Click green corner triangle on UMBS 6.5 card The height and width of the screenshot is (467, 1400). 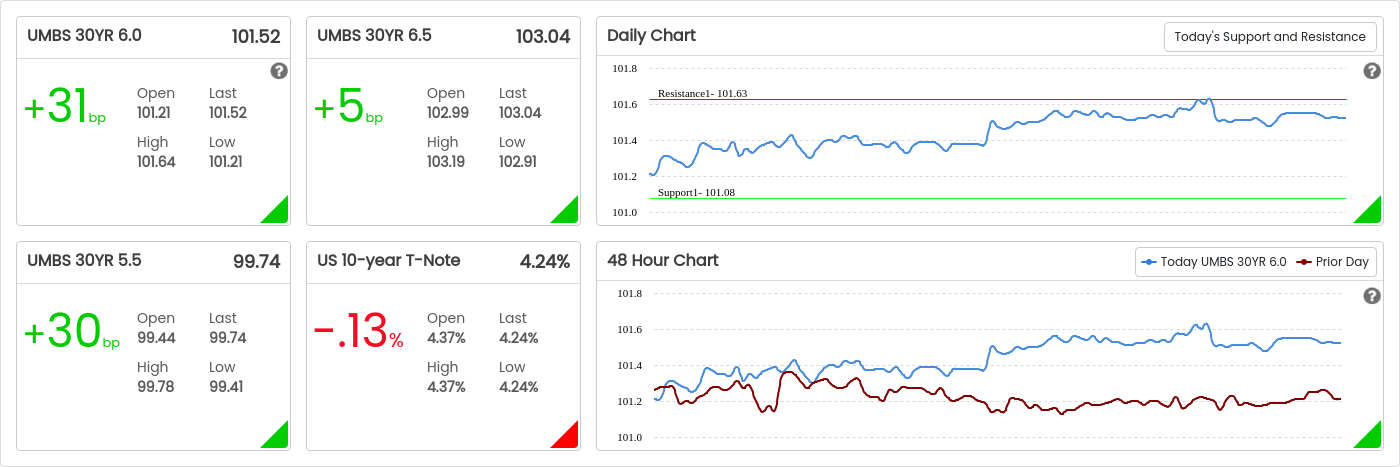[569, 214]
